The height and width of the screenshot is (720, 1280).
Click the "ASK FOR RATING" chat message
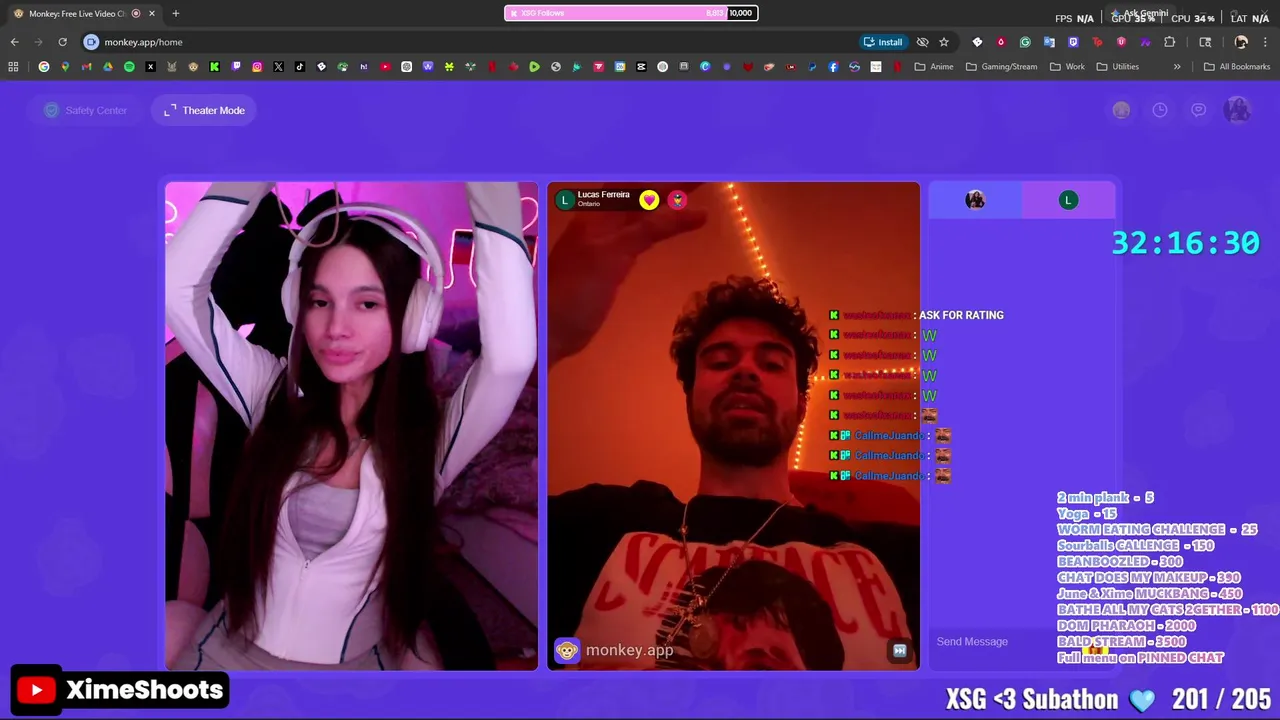[x=961, y=315]
